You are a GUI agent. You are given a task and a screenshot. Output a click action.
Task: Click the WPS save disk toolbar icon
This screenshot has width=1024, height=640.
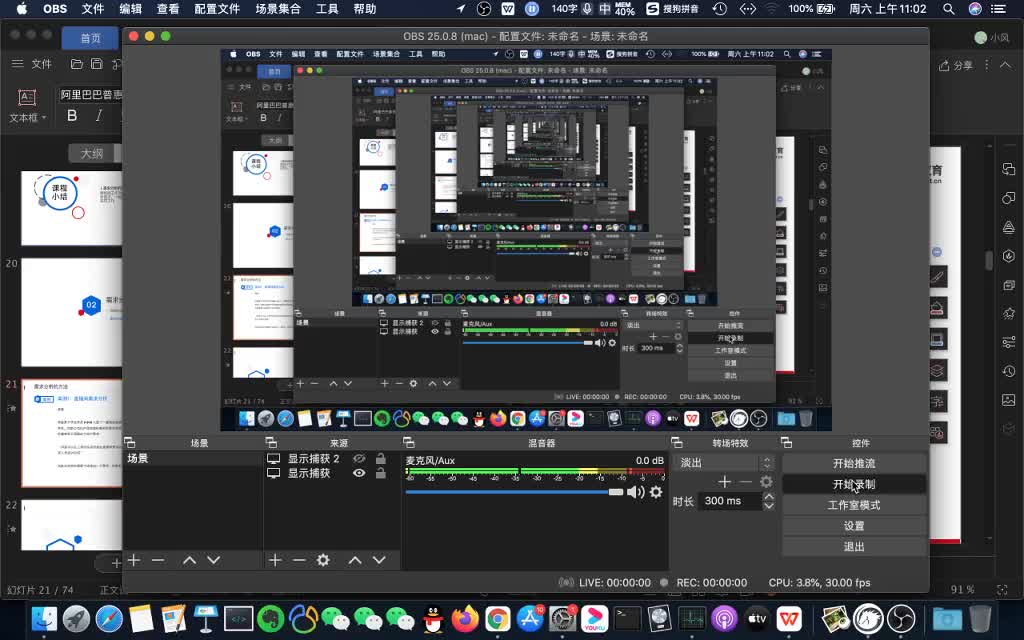[97, 64]
